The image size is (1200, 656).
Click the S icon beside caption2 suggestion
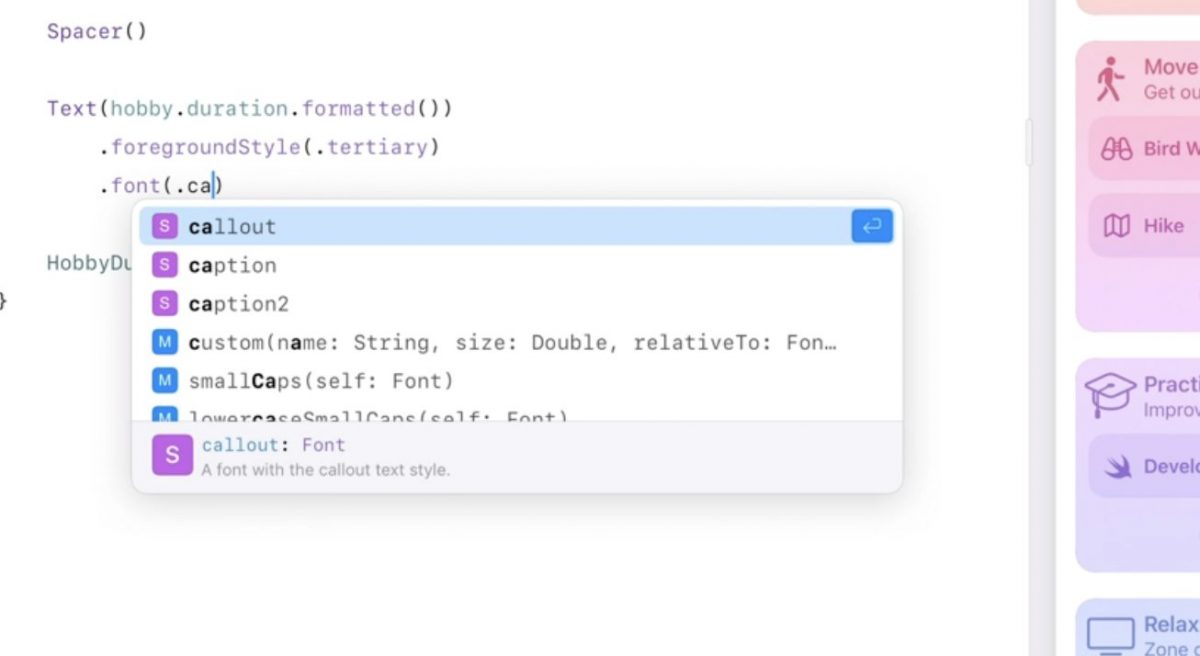tap(164, 303)
